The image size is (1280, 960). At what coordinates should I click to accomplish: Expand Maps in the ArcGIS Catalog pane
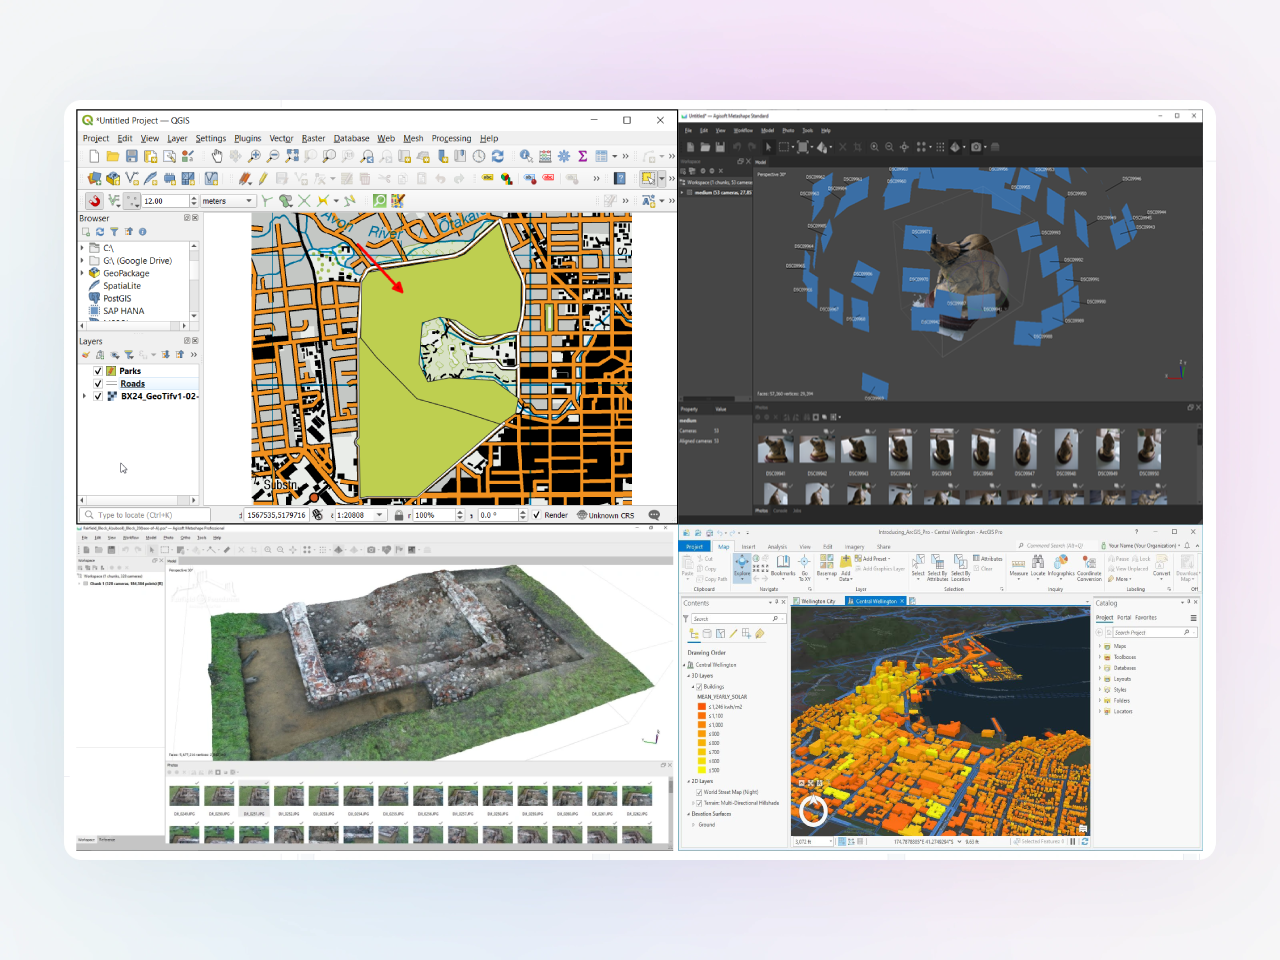click(1099, 646)
